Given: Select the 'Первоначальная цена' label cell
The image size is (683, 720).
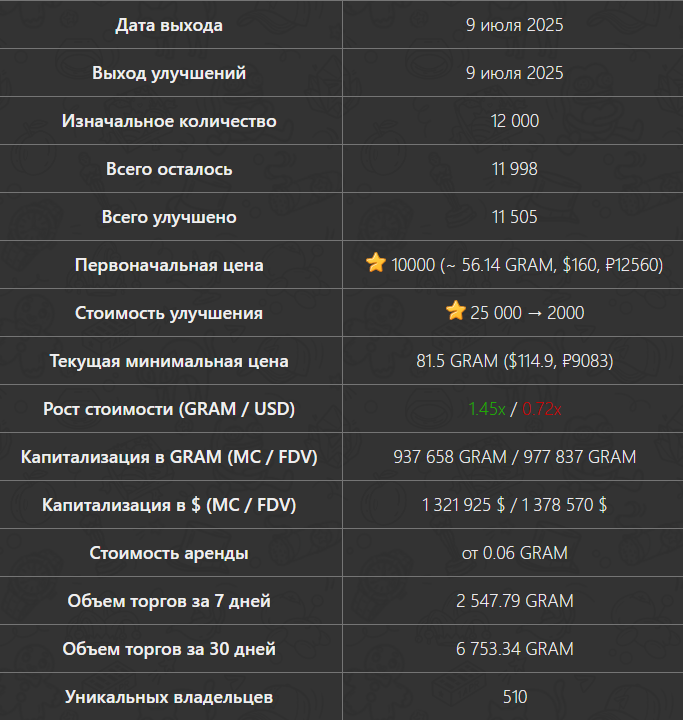Looking at the screenshot, I should point(169,265).
